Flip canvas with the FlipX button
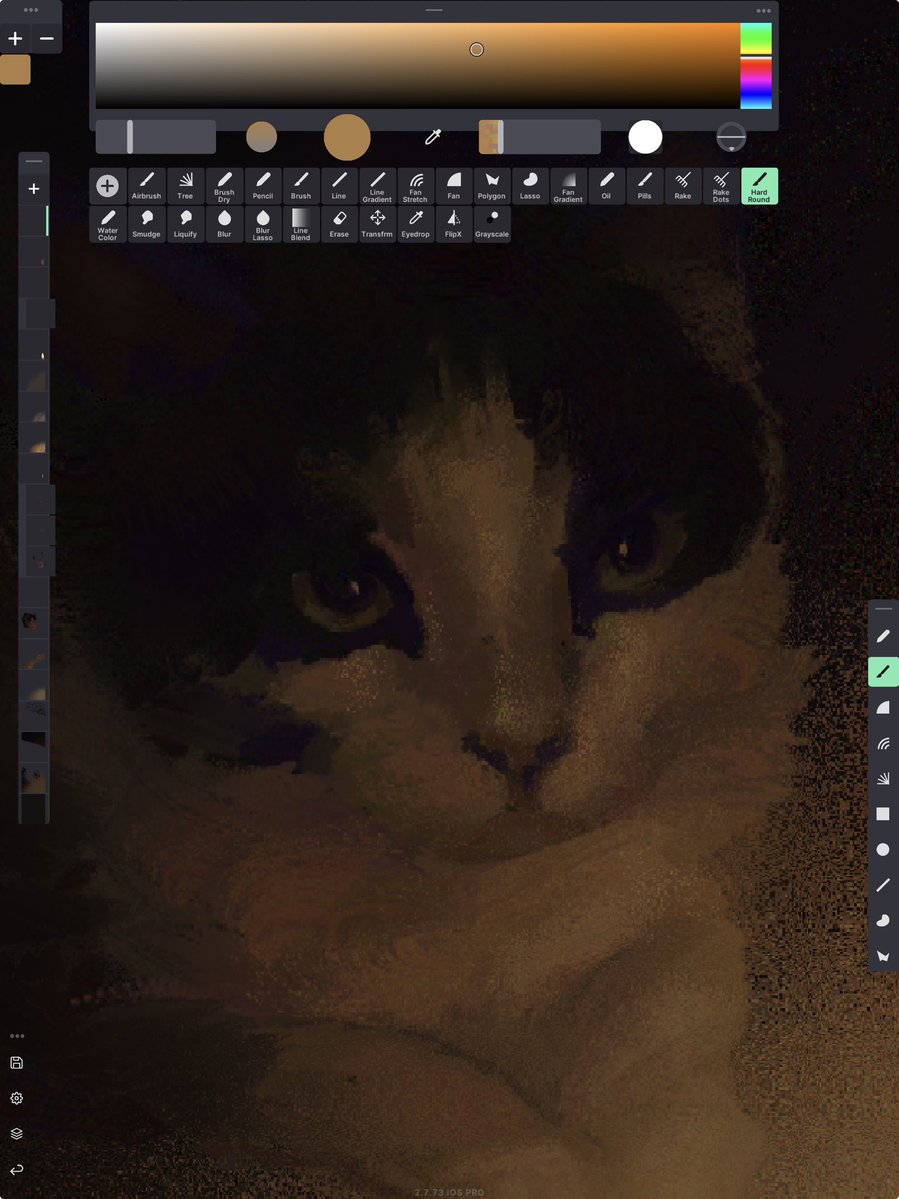The height and width of the screenshot is (1199, 899). [x=453, y=224]
